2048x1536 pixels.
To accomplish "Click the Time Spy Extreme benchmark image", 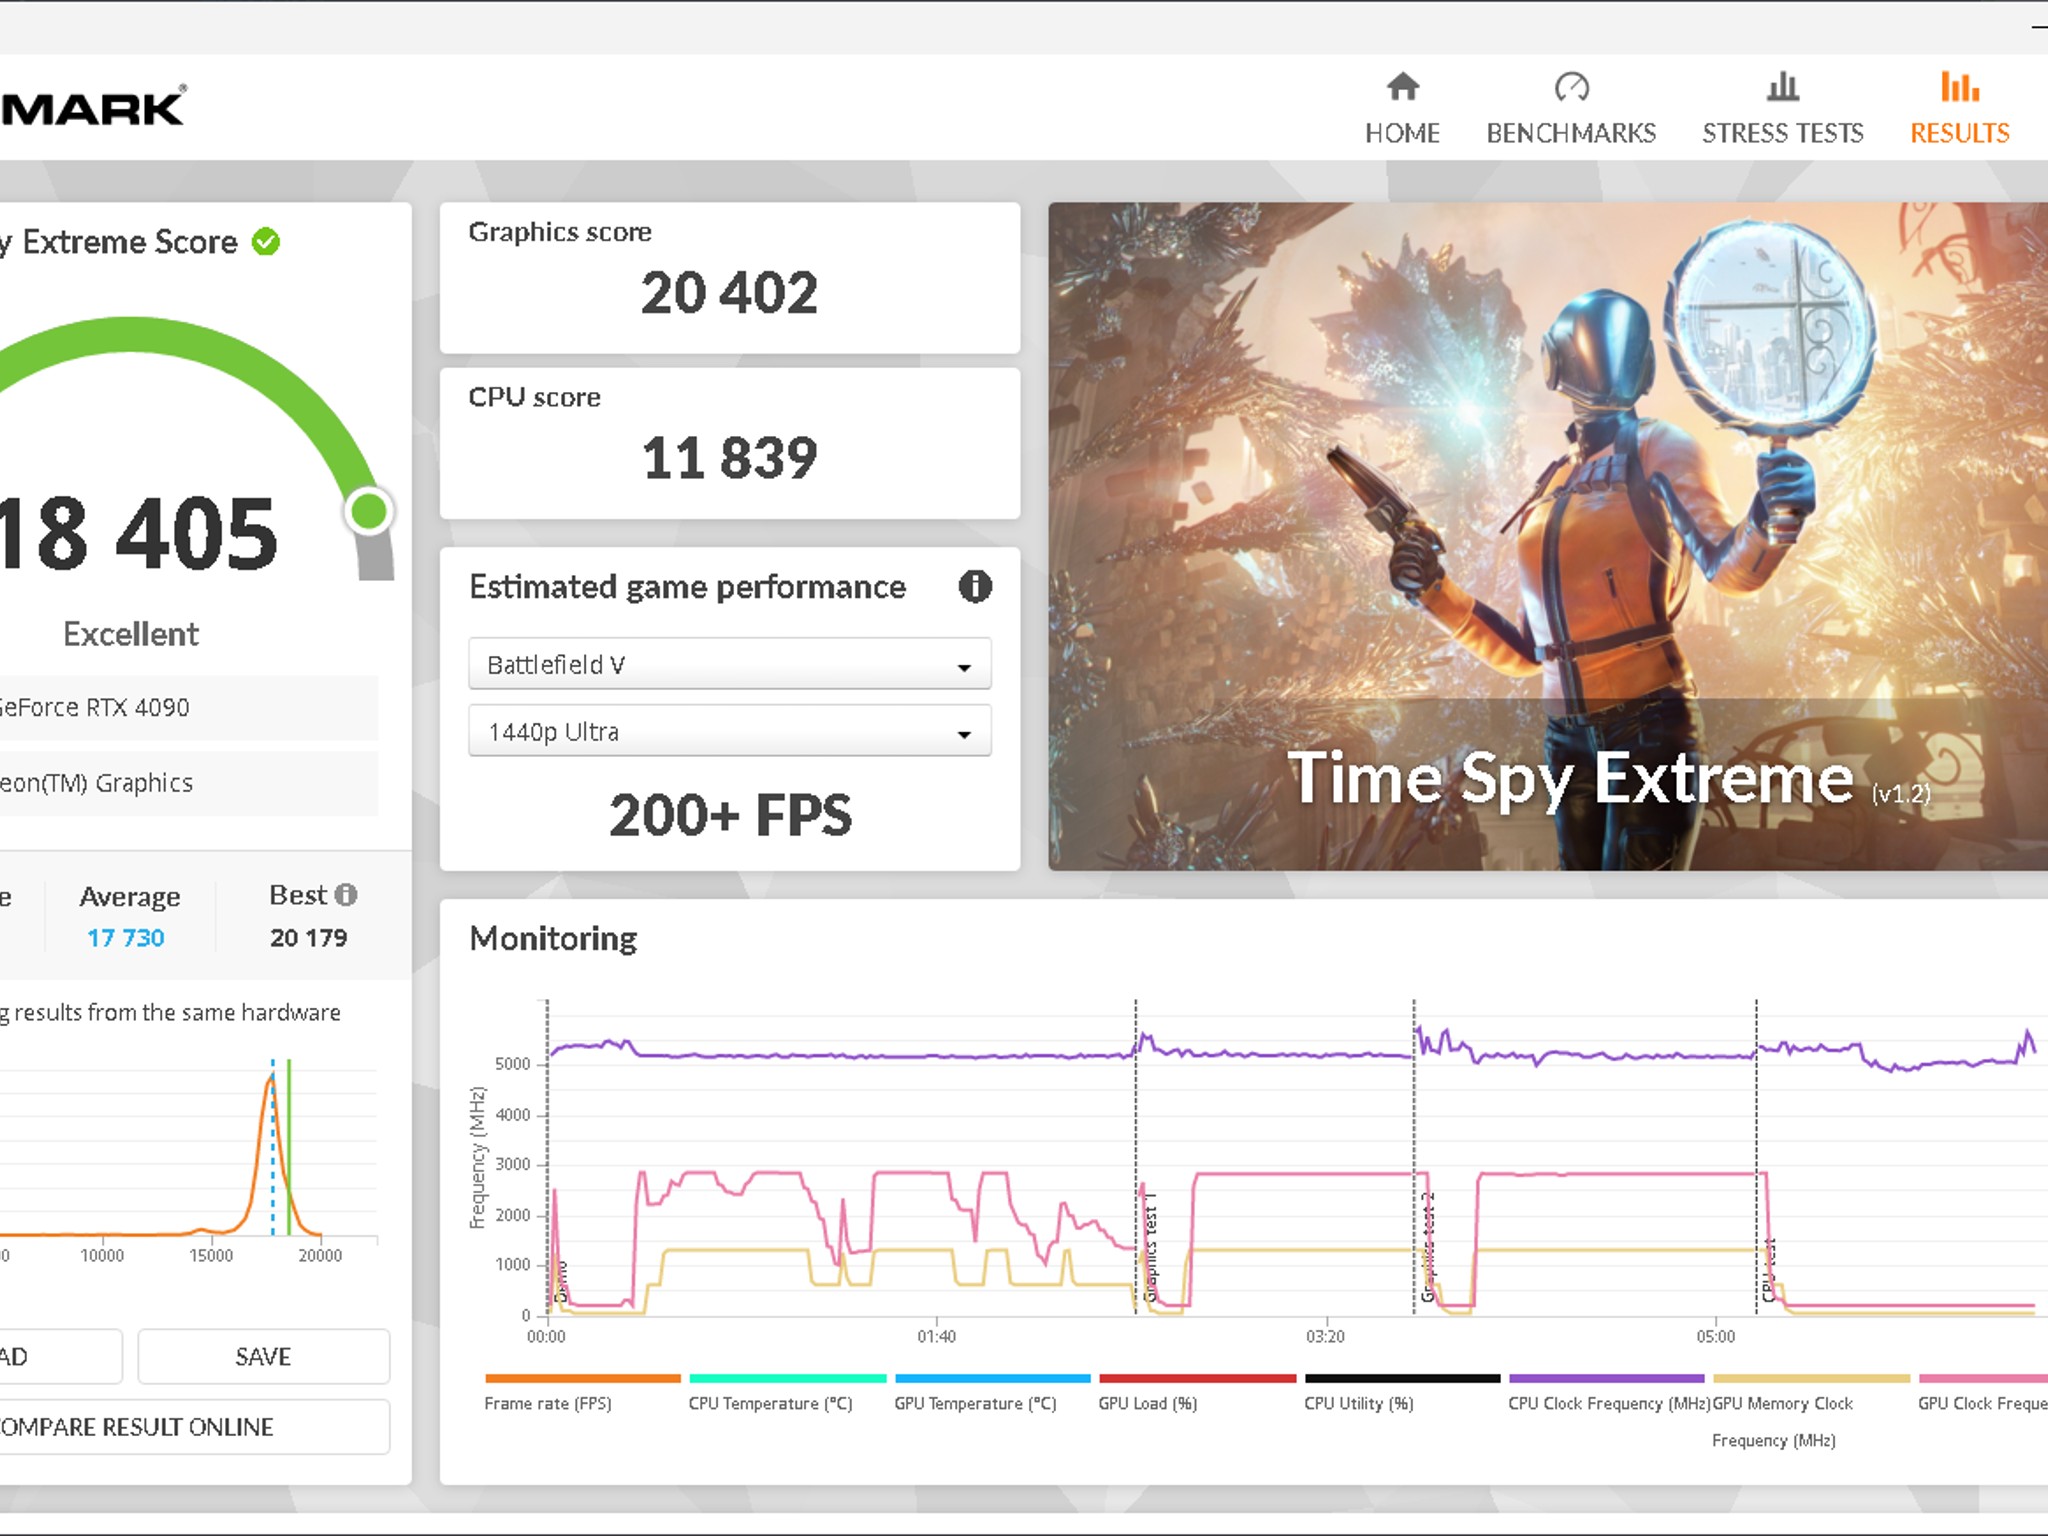I will point(1548,536).
